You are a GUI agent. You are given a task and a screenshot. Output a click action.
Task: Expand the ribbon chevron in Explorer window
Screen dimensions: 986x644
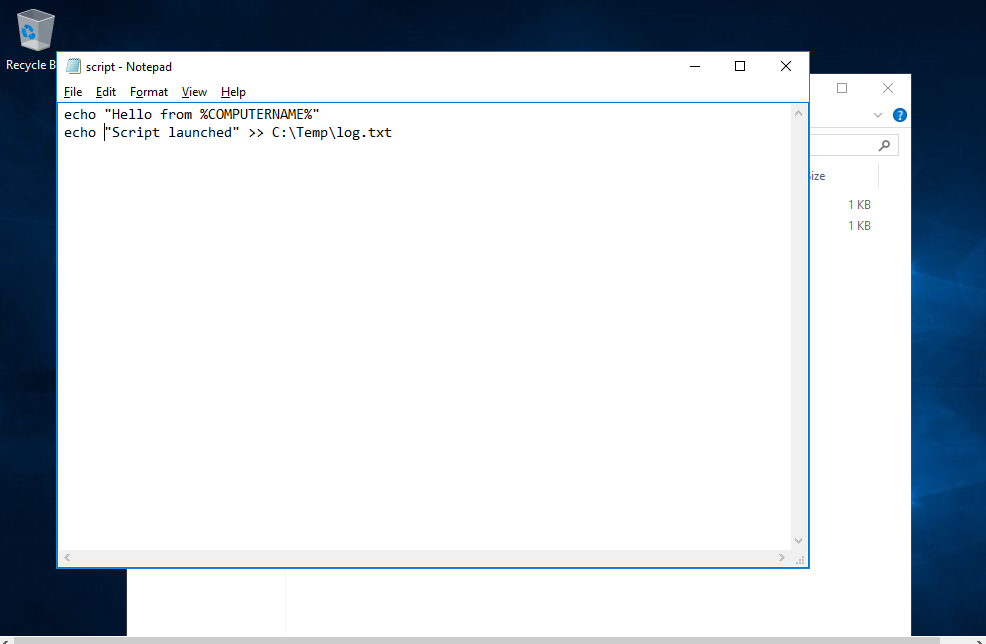tap(878, 115)
